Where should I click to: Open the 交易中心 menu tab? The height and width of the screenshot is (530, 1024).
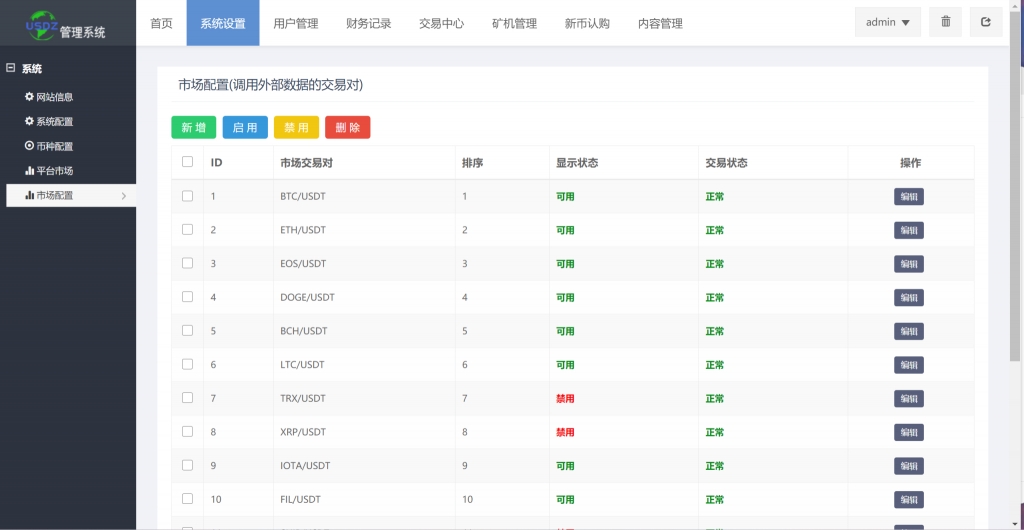pos(441,23)
